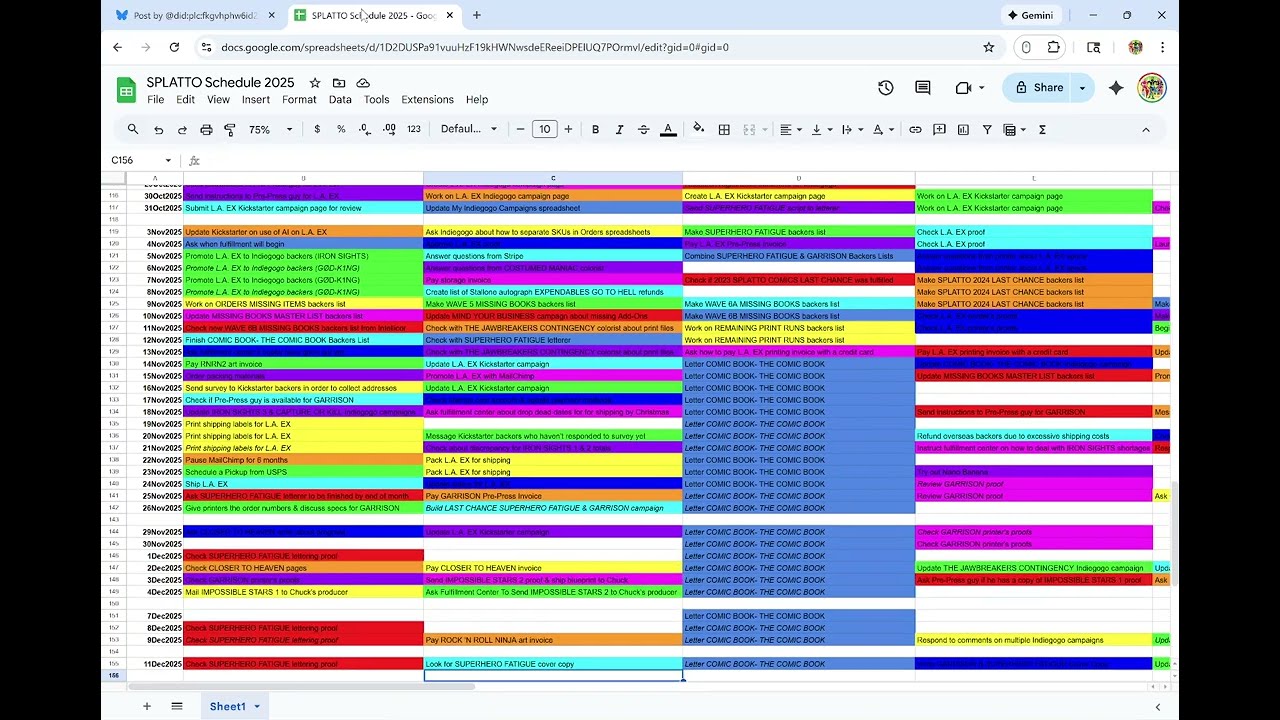Create a filter with funnel icon
1280x720 pixels.
point(987,129)
